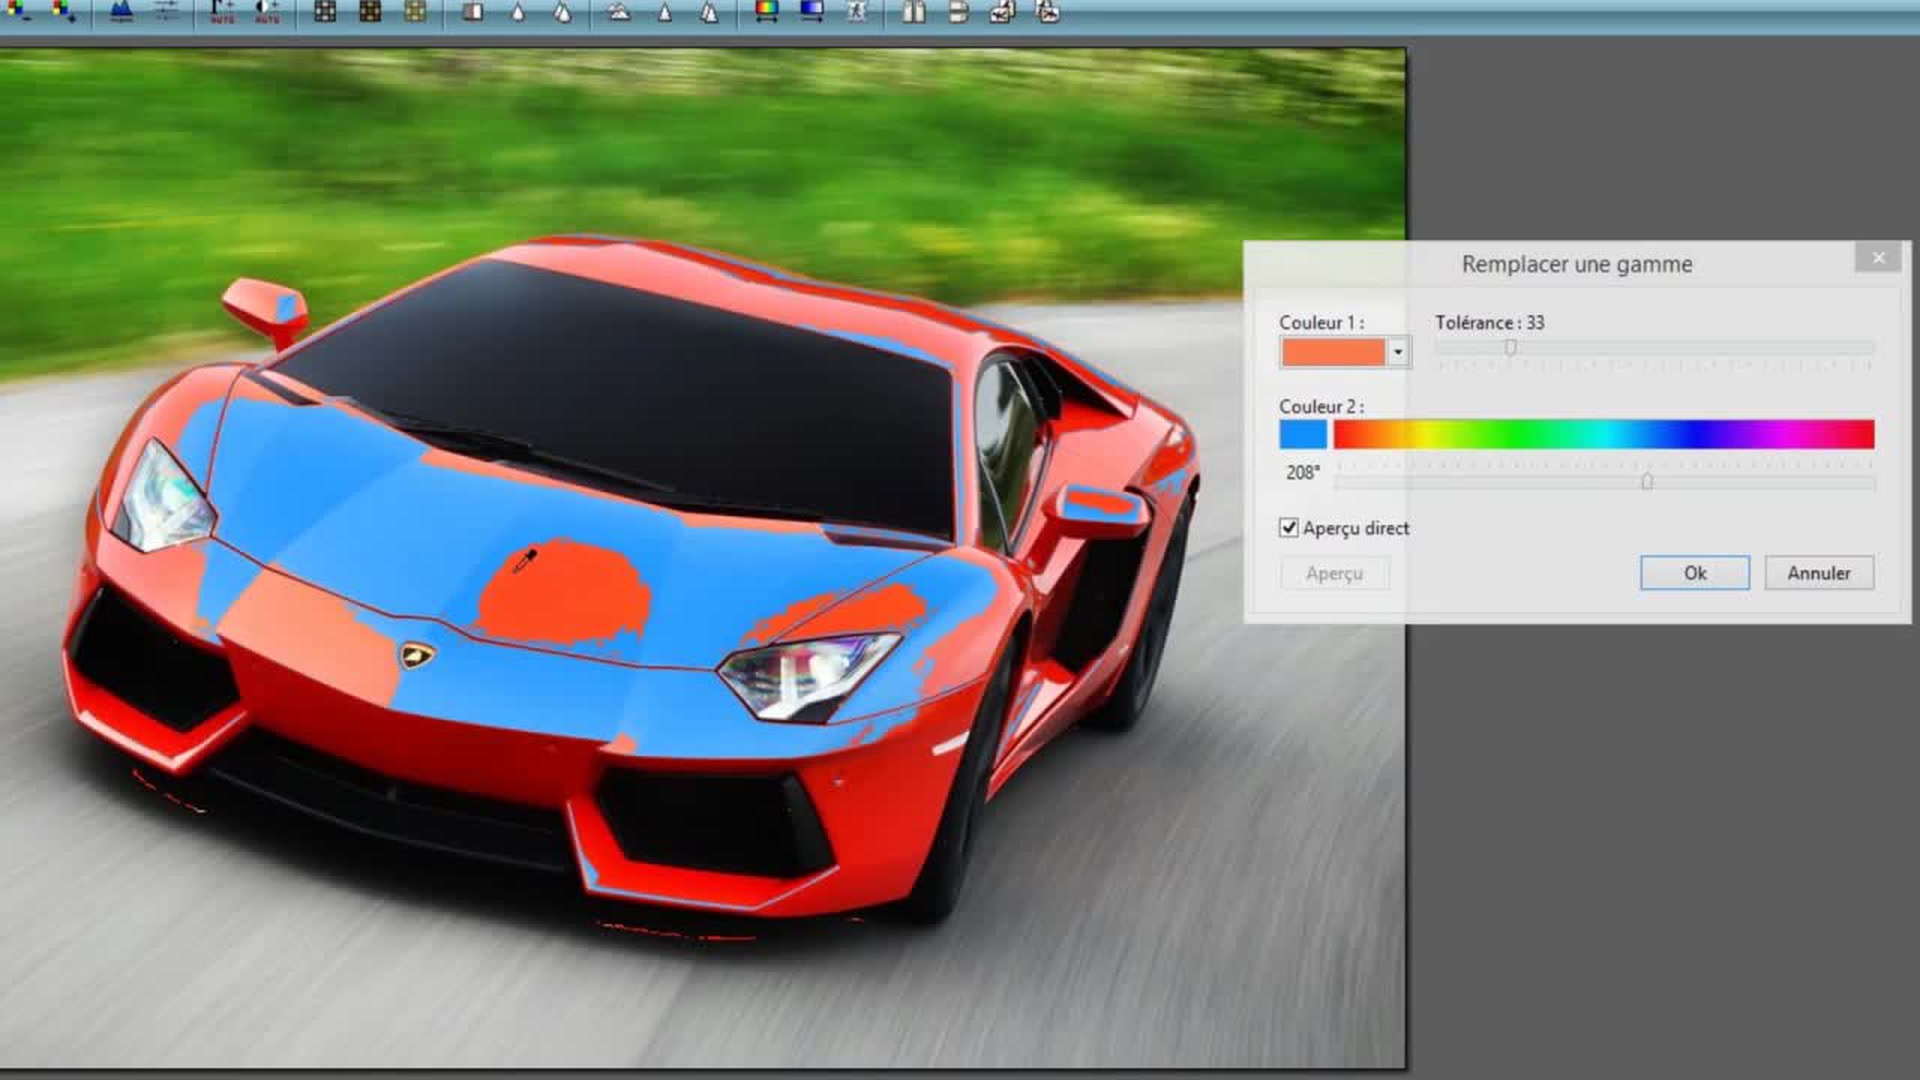
Task: Click the horizontal sliders levels icon
Action: [166, 11]
